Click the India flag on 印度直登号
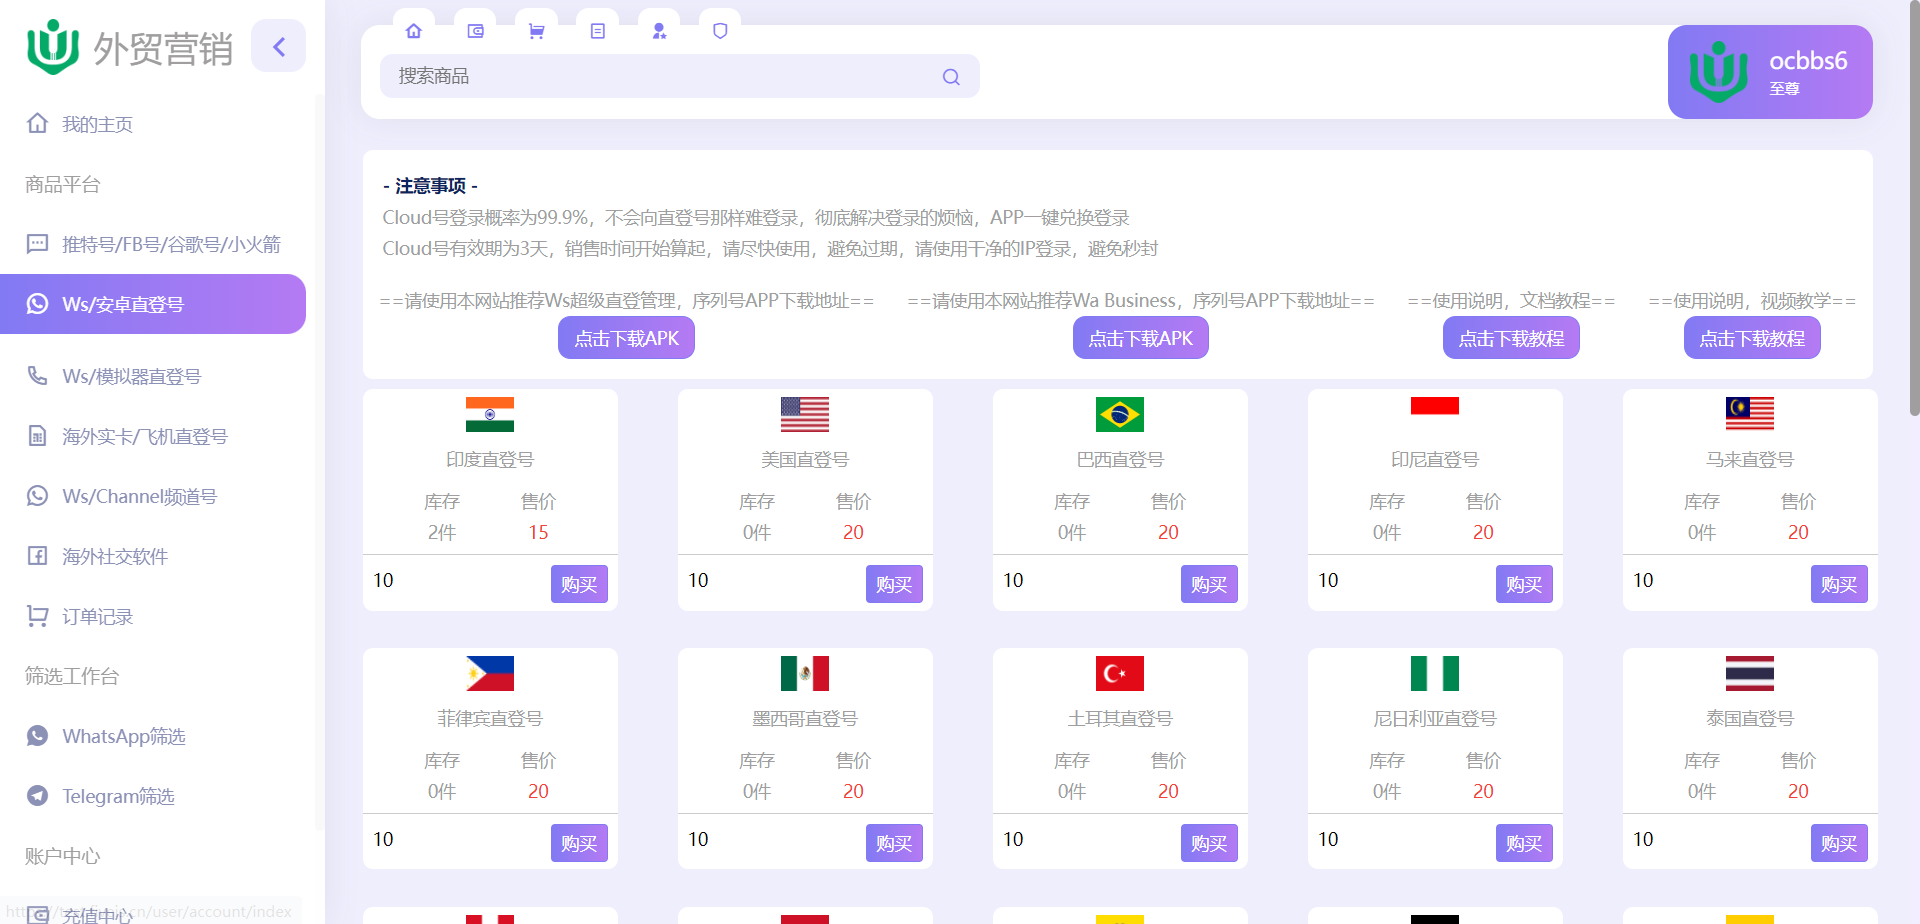 (x=490, y=414)
